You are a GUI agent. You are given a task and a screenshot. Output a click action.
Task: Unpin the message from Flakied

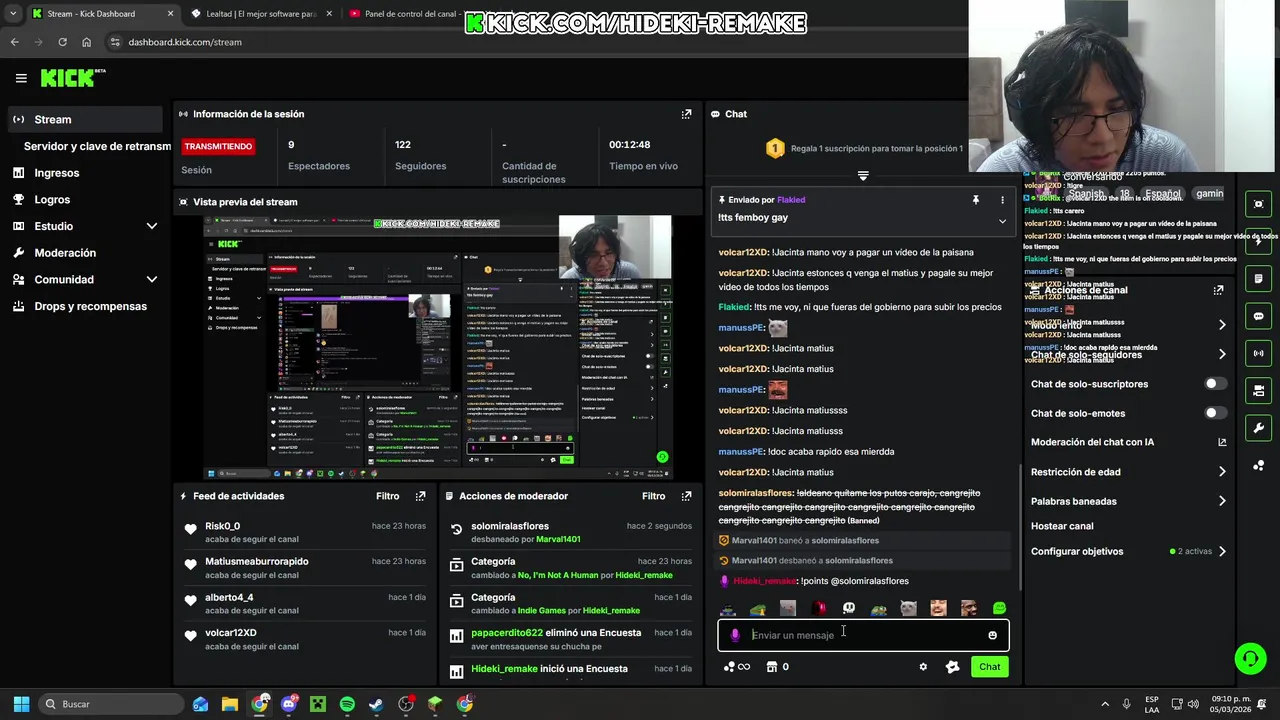[x=975, y=200]
